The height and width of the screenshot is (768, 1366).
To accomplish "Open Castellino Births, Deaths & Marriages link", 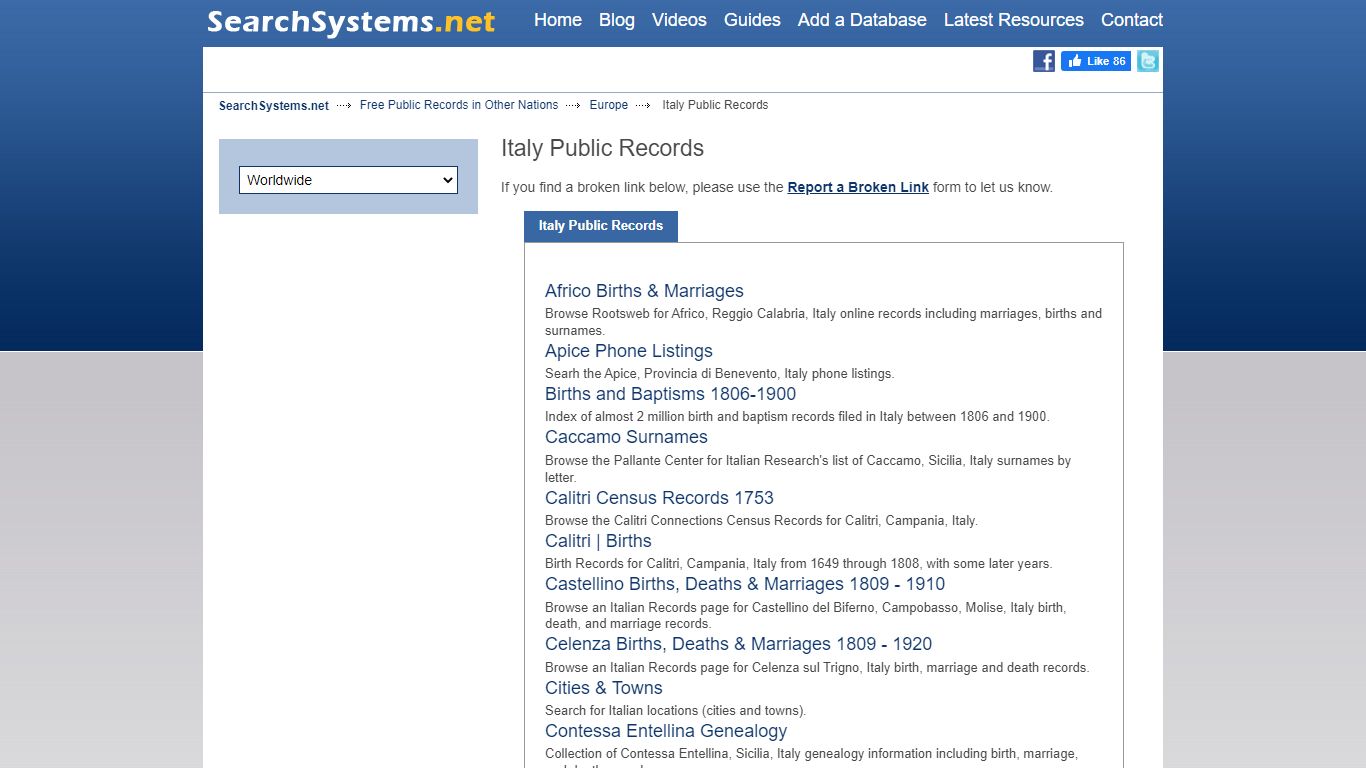I will 745,584.
